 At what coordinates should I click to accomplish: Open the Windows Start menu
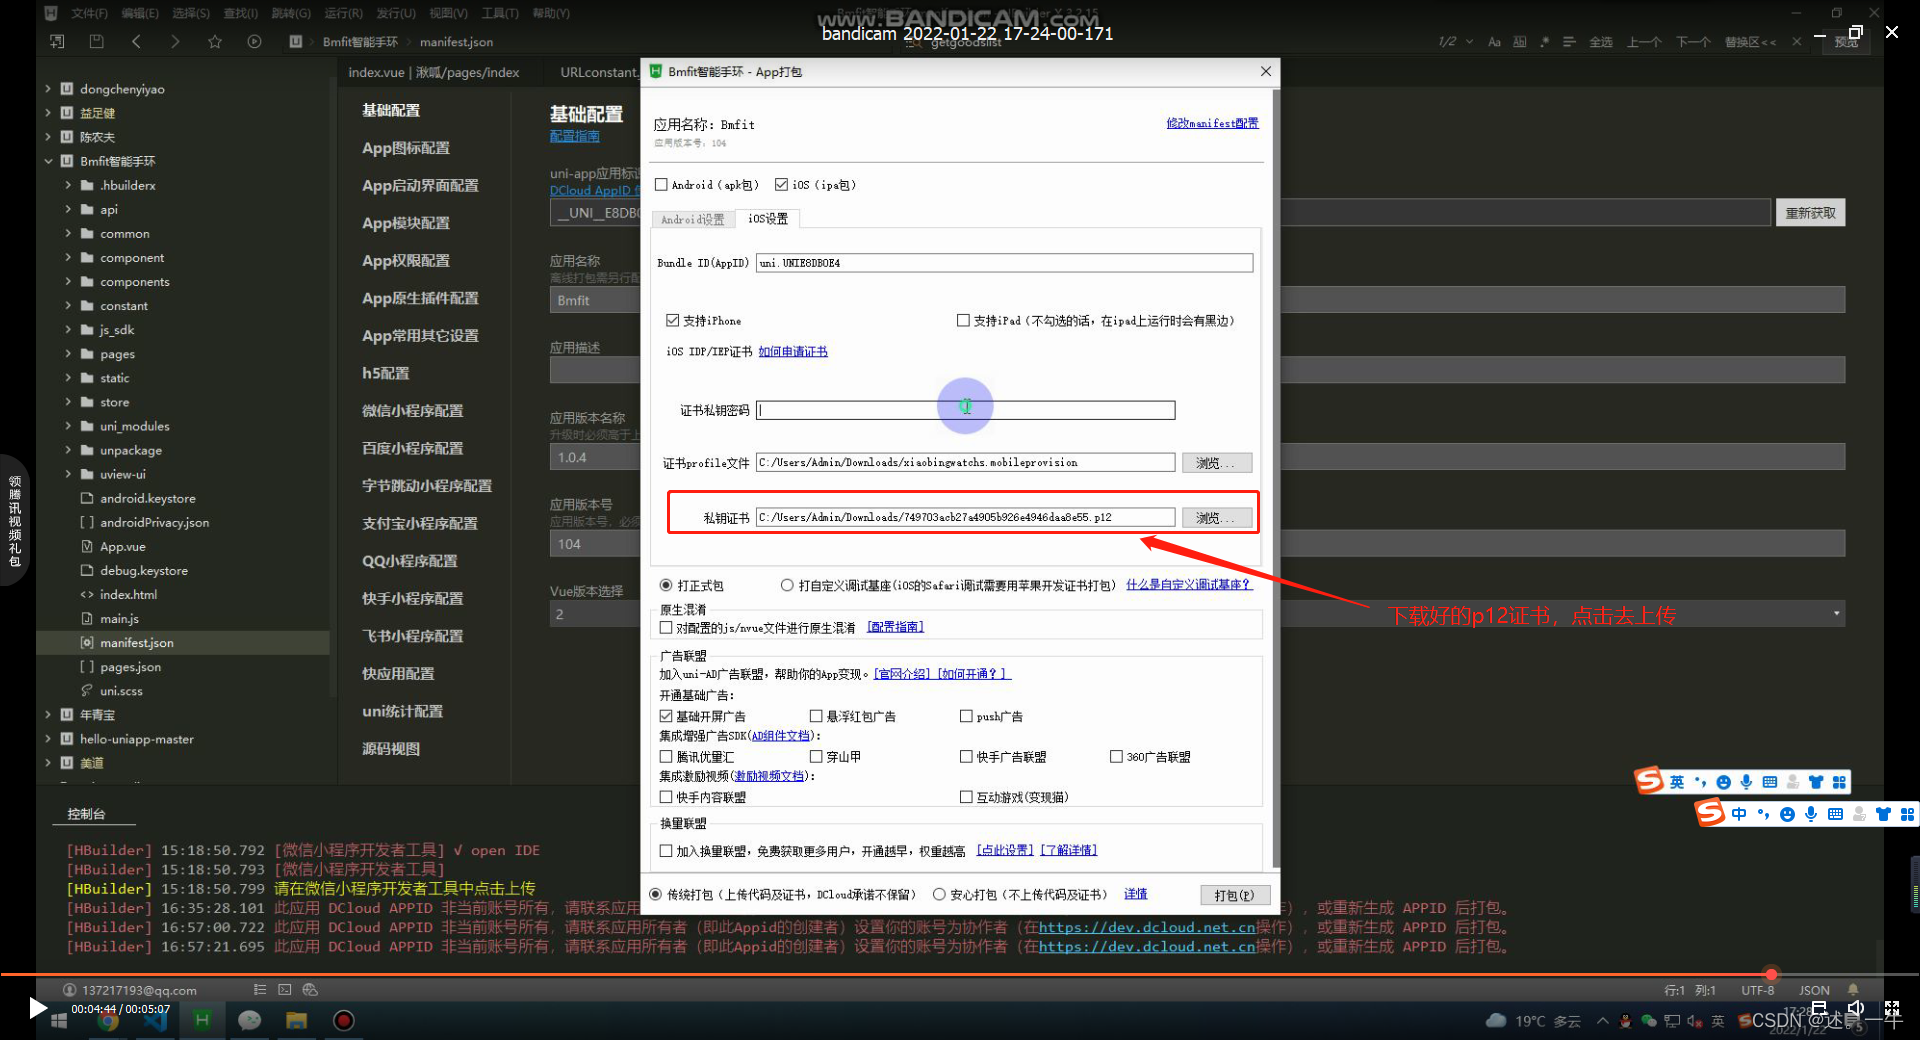pos(59,1020)
